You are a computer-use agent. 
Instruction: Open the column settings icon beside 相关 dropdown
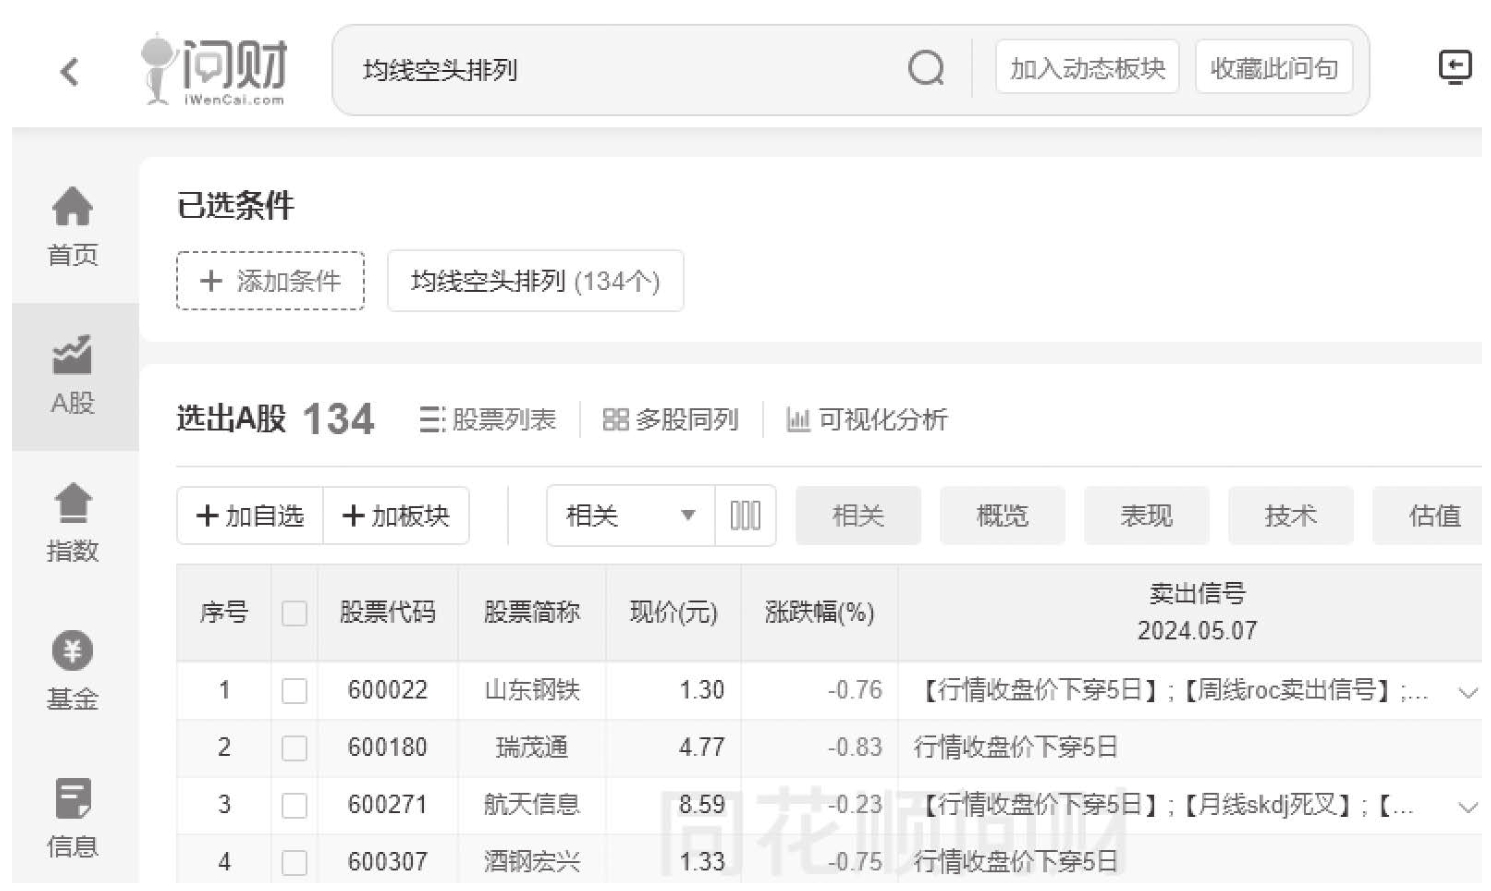[x=746, y=516]
